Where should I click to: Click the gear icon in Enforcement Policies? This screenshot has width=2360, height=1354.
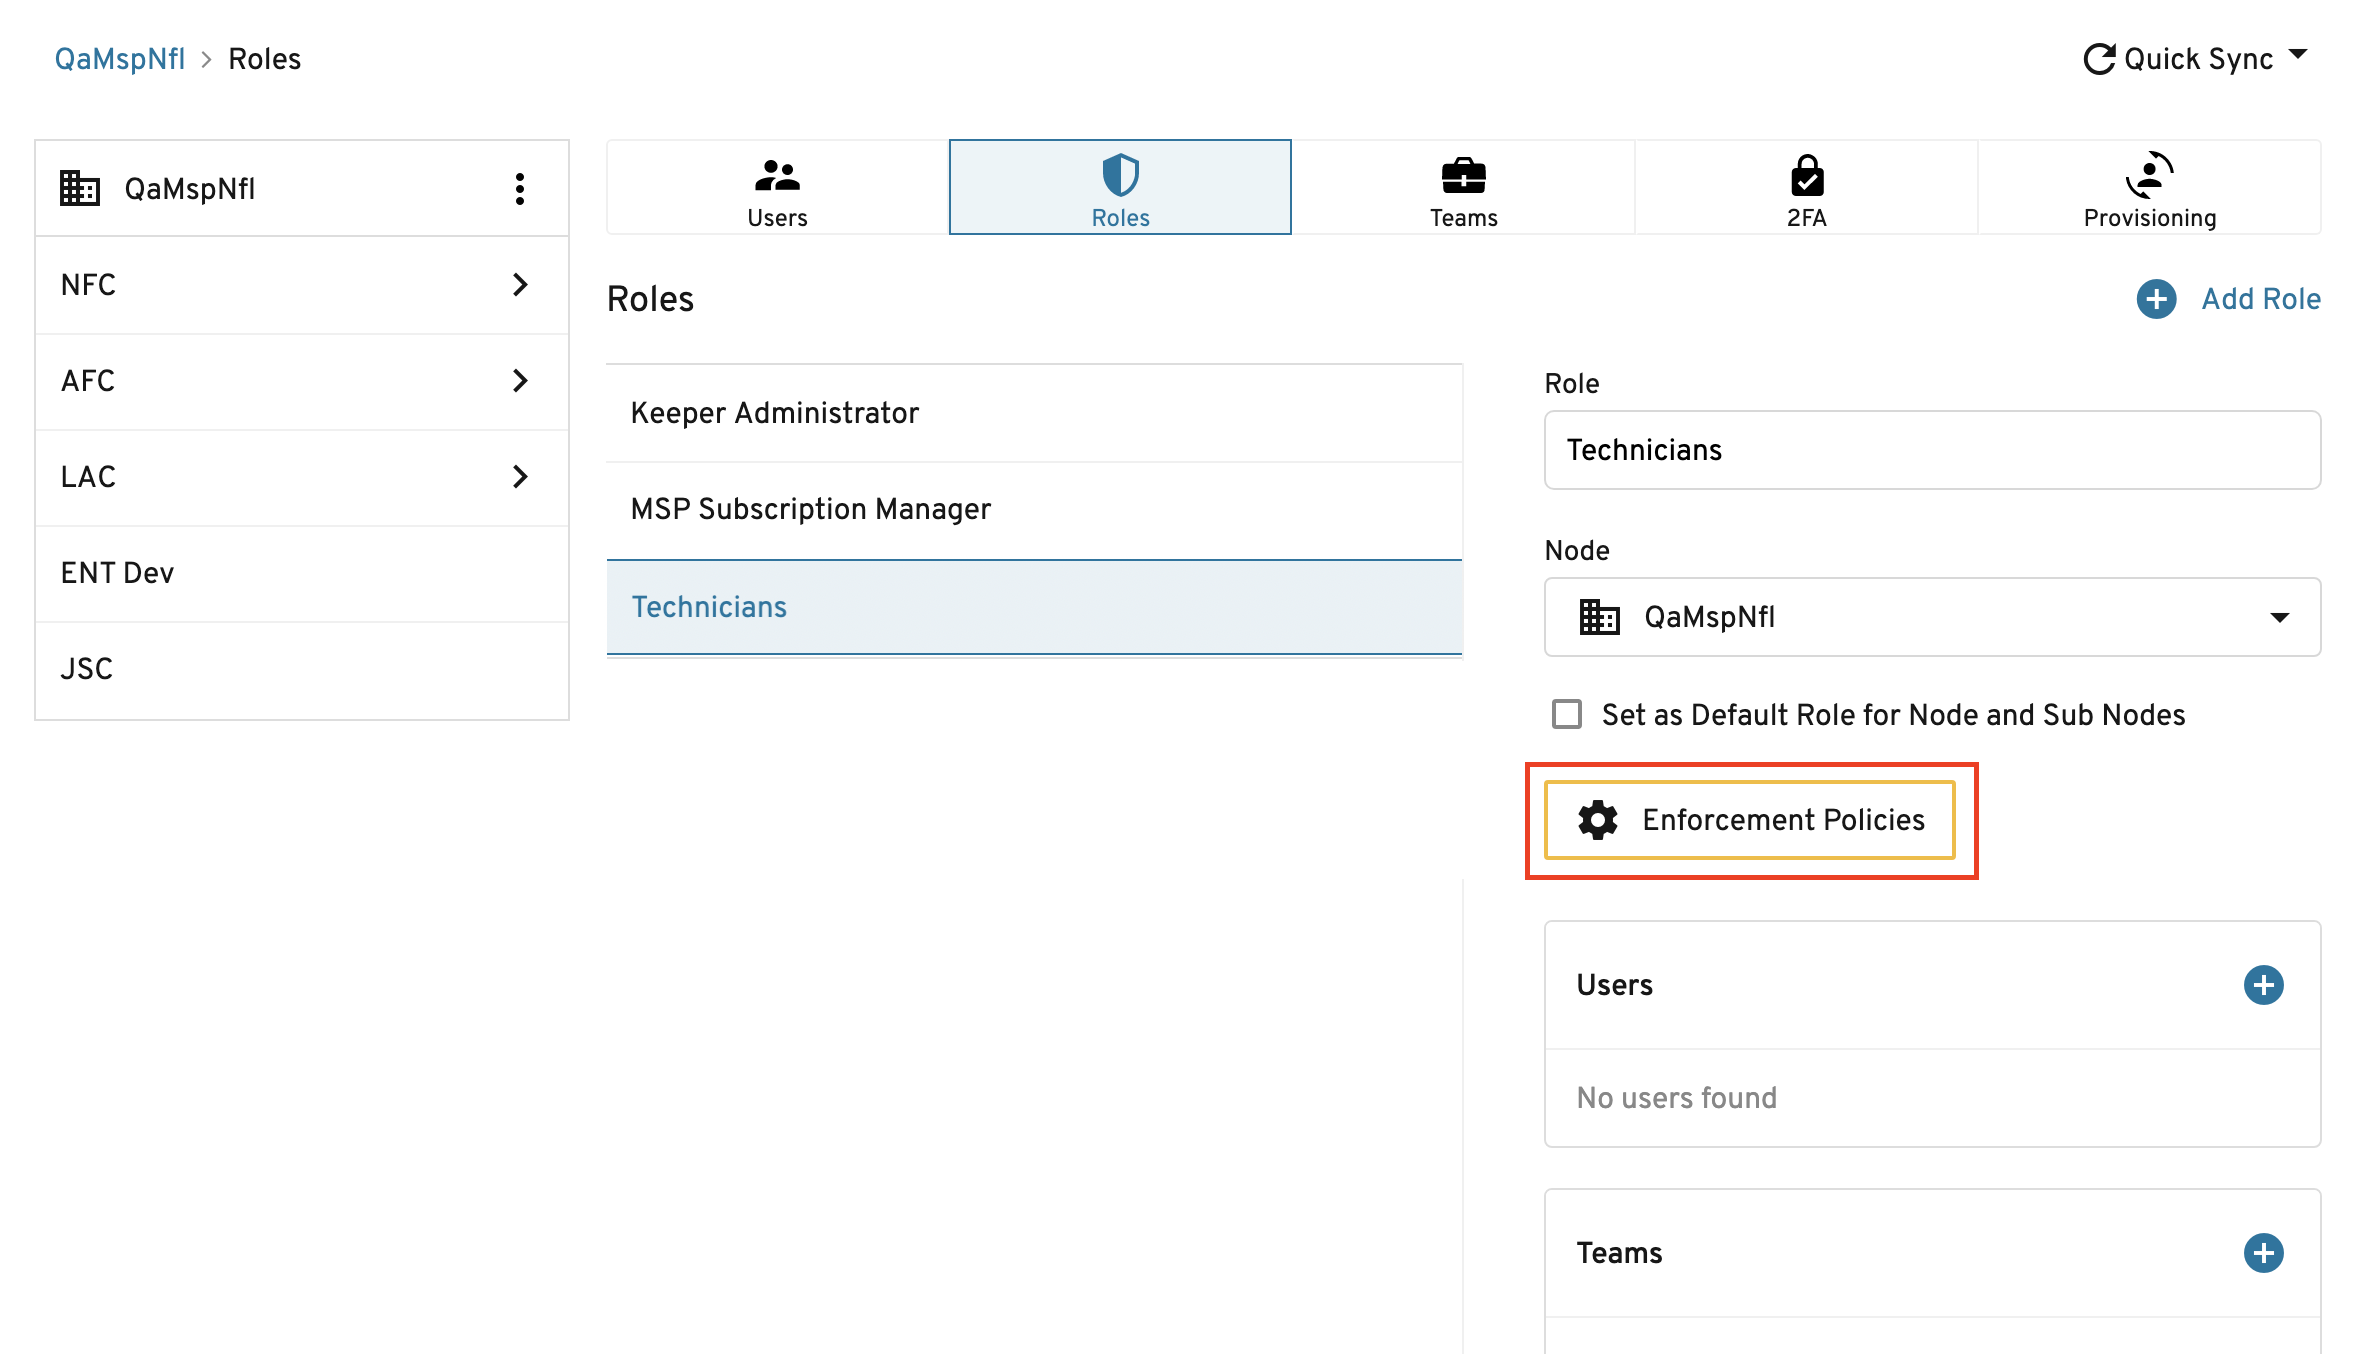(1597, 820)
